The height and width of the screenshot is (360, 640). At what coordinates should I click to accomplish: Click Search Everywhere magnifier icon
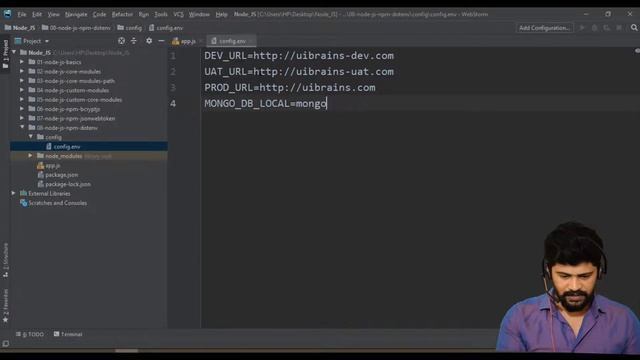tap(634, 28)
